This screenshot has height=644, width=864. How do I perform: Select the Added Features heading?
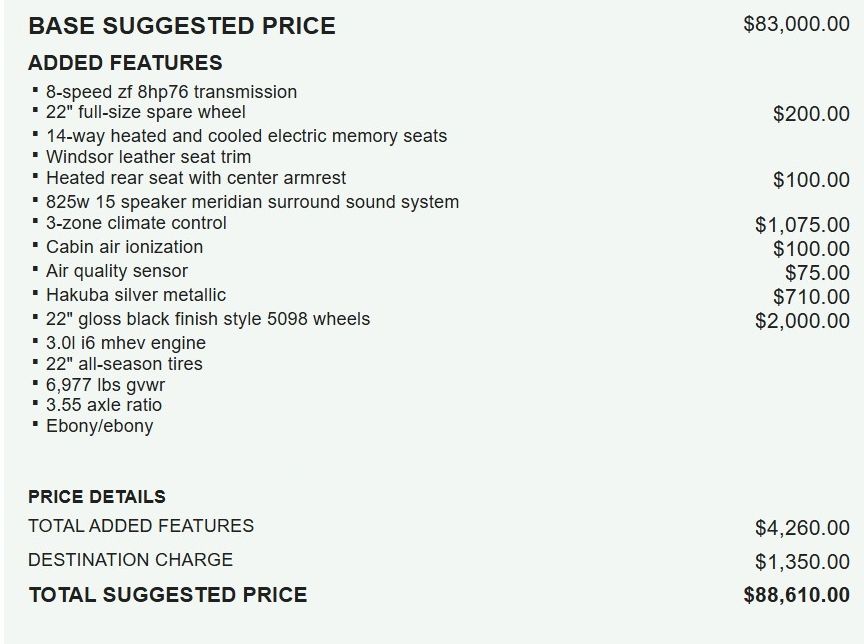pyautogui.click(x=125, y=63)
